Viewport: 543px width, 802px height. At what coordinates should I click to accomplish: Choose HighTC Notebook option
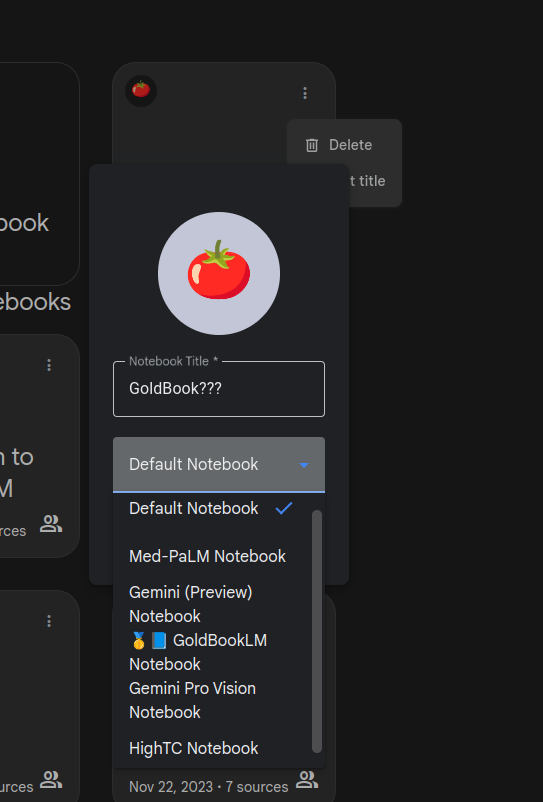[x=213, y=748]
